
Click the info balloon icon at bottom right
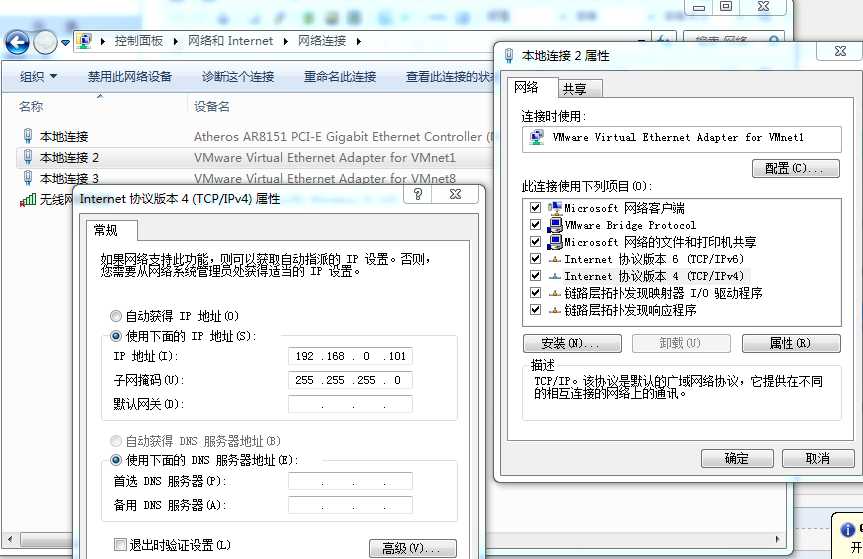point(848,530)
